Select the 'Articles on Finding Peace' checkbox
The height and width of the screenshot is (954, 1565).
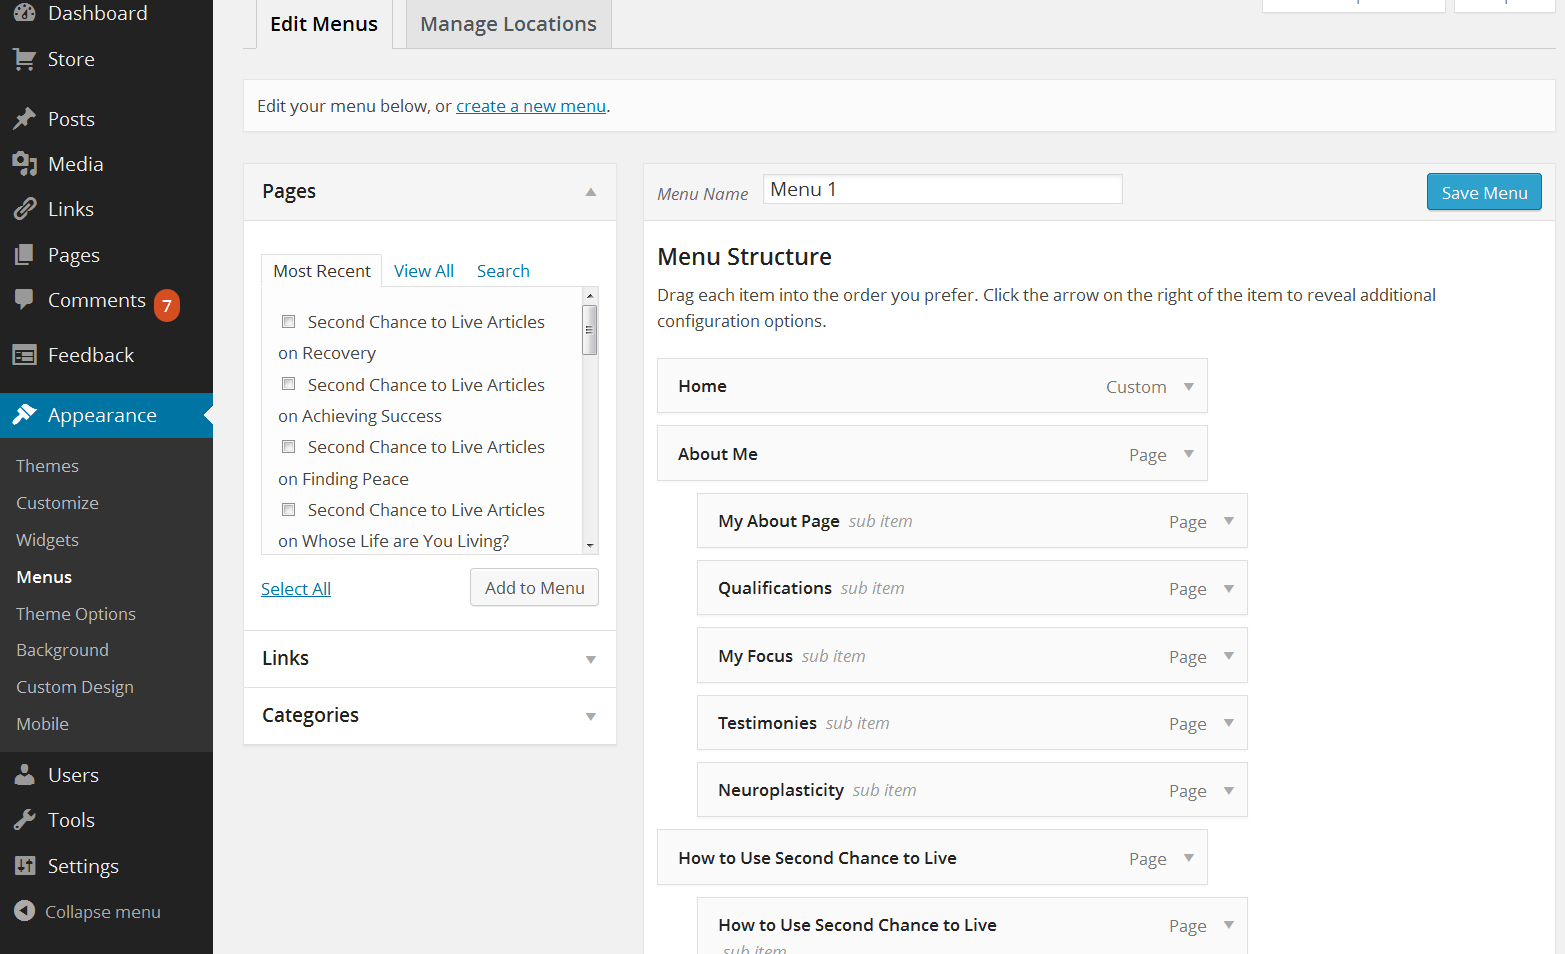click(x=289, y=447)
